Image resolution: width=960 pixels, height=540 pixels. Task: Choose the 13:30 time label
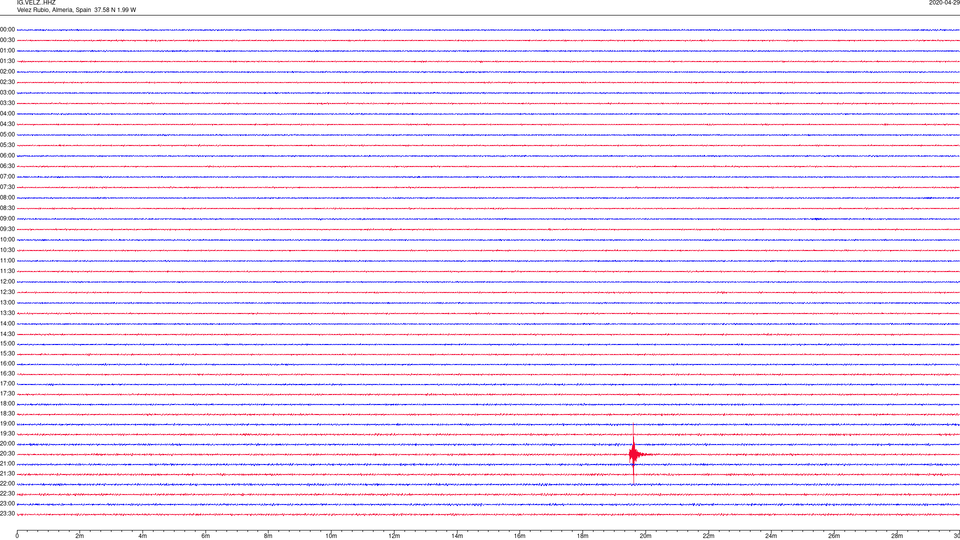click(x=7, y=313)
